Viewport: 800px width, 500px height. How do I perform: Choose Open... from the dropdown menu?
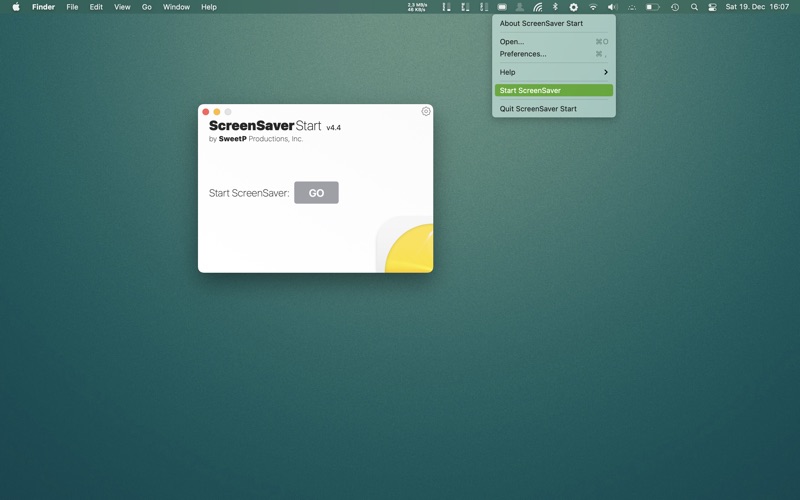click(554, 41)
